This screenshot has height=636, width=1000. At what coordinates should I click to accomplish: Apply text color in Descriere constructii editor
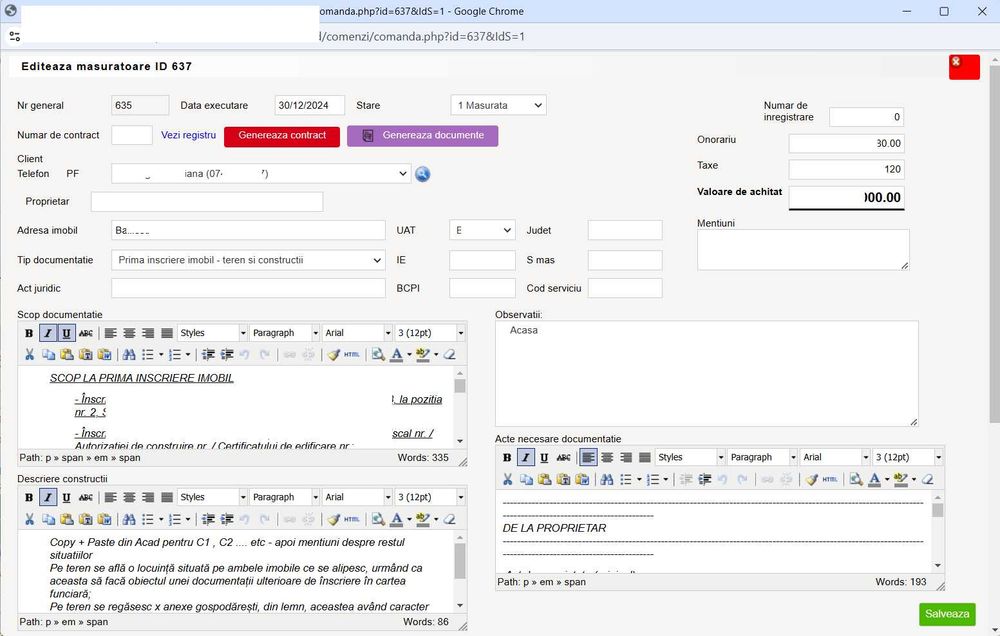(x=397, y=519)
